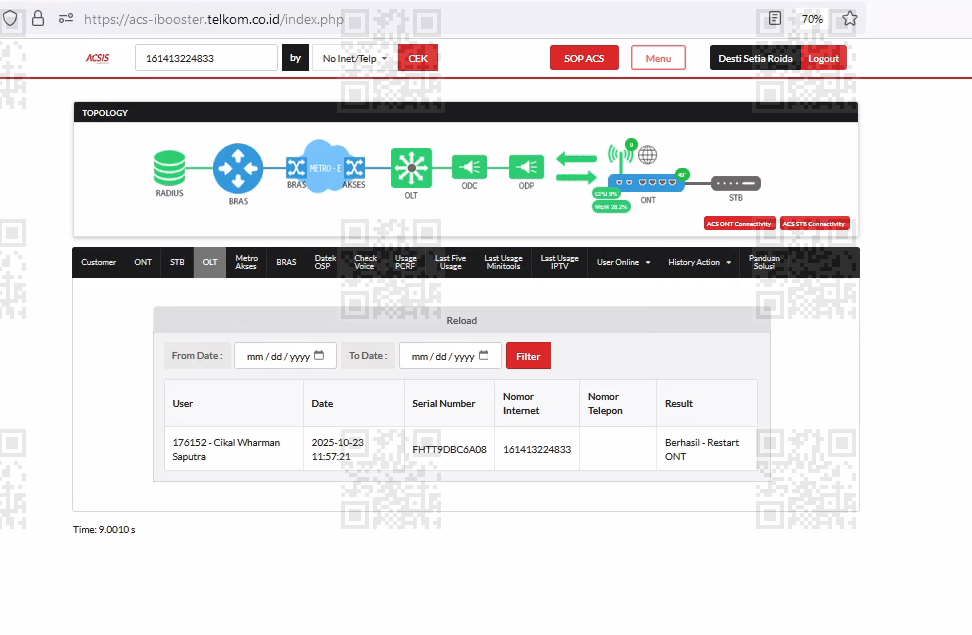The height and width of the screenshot is (635, 972).
Task: Click the MEM usage badge
Action: tap(611, 206)
